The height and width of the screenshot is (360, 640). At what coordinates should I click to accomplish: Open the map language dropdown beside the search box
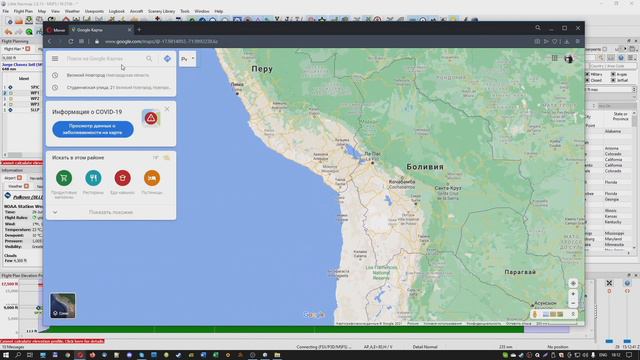tap(187, 59)
